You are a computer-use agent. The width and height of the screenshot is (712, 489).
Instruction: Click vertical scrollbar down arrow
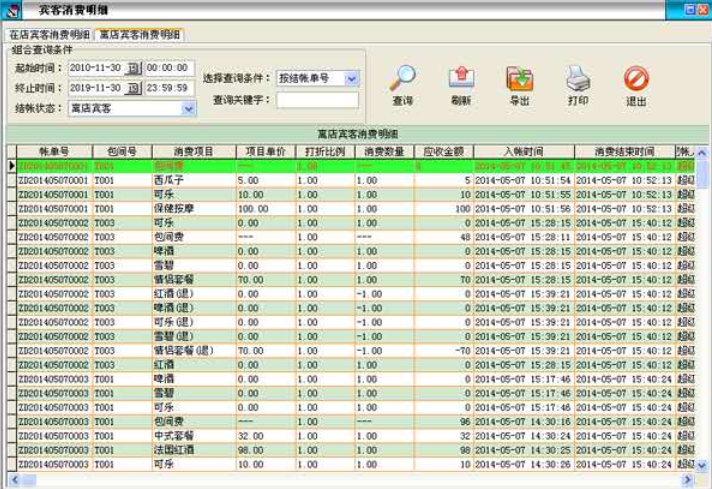coord(702,465)
